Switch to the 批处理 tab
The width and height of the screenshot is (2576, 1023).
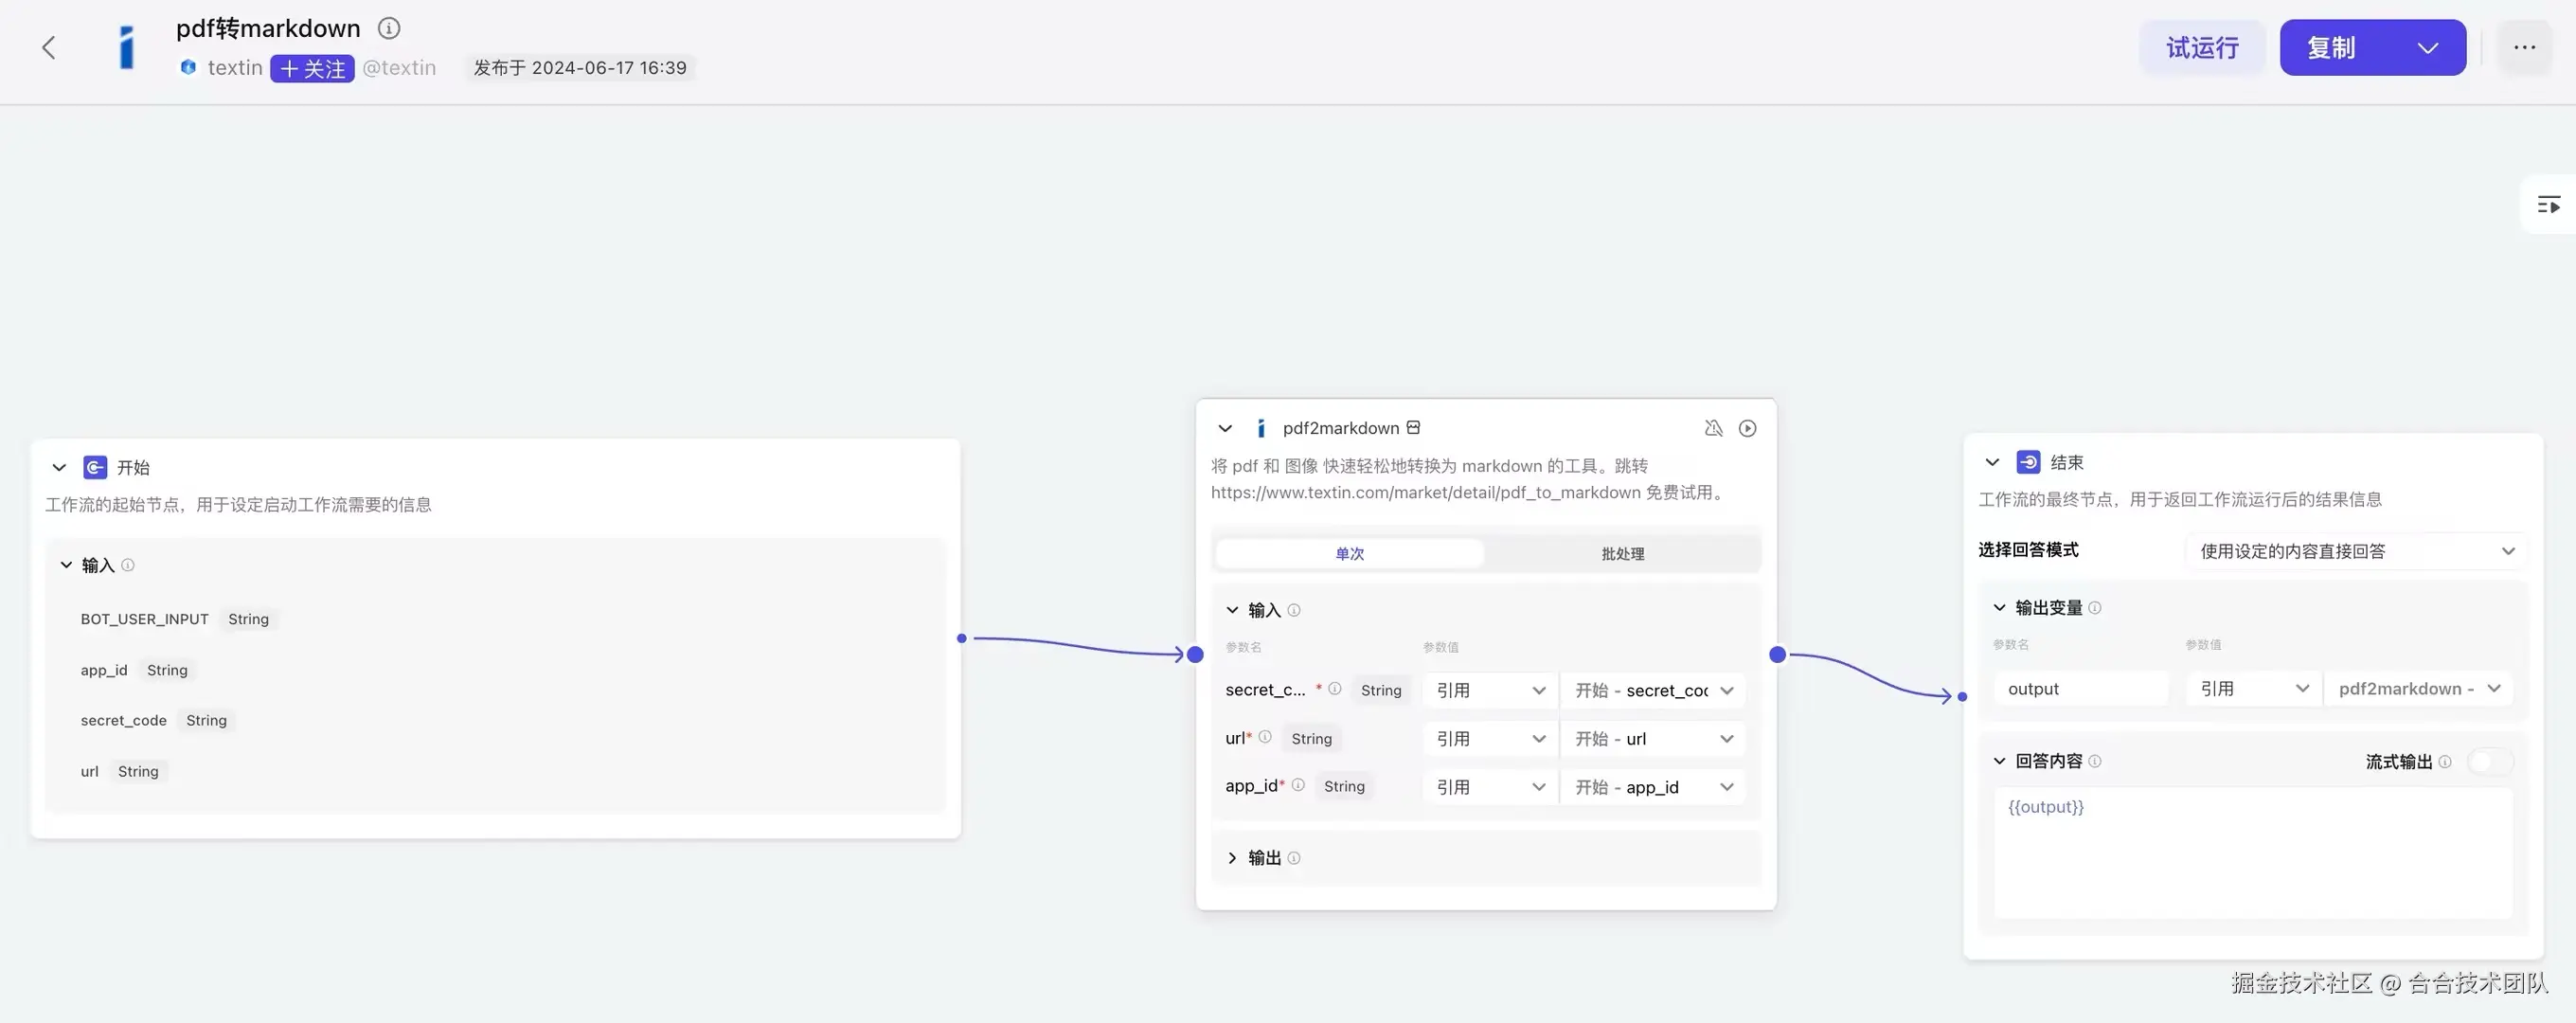click(1622, 554)
